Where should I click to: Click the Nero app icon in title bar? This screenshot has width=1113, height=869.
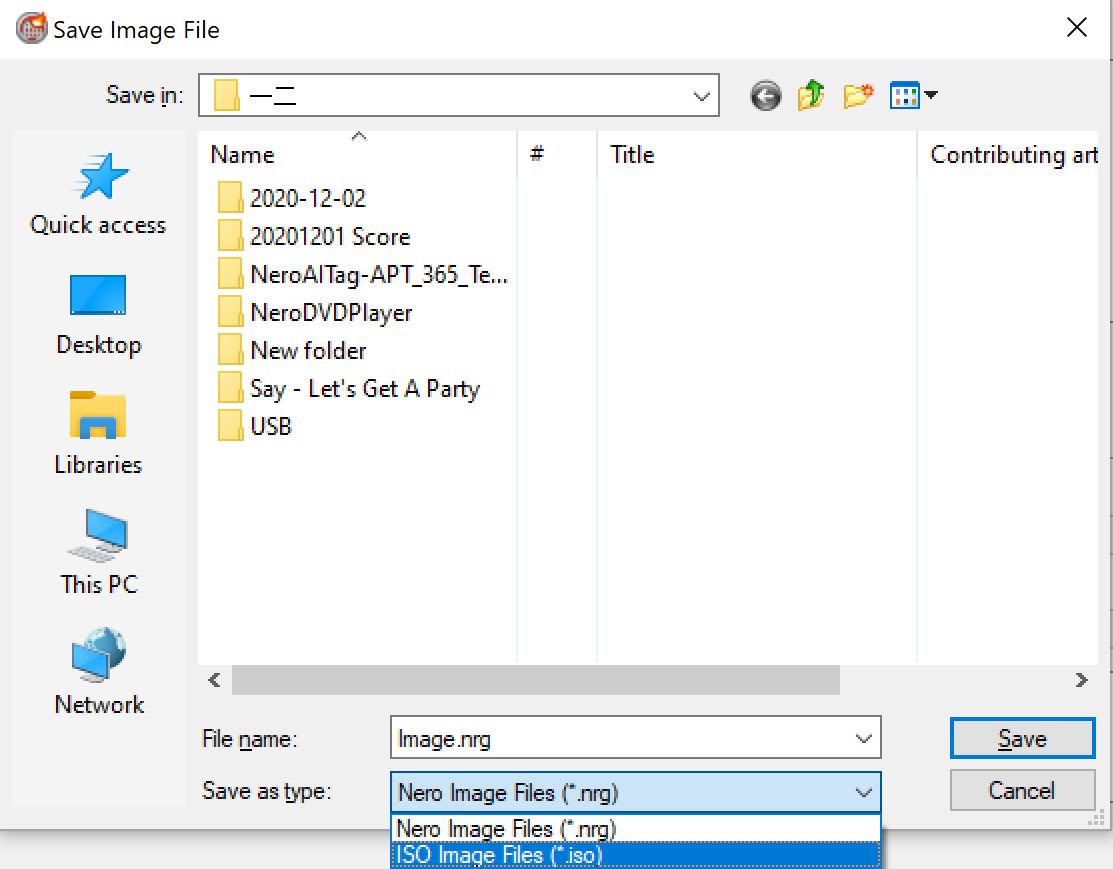(31, 29)
